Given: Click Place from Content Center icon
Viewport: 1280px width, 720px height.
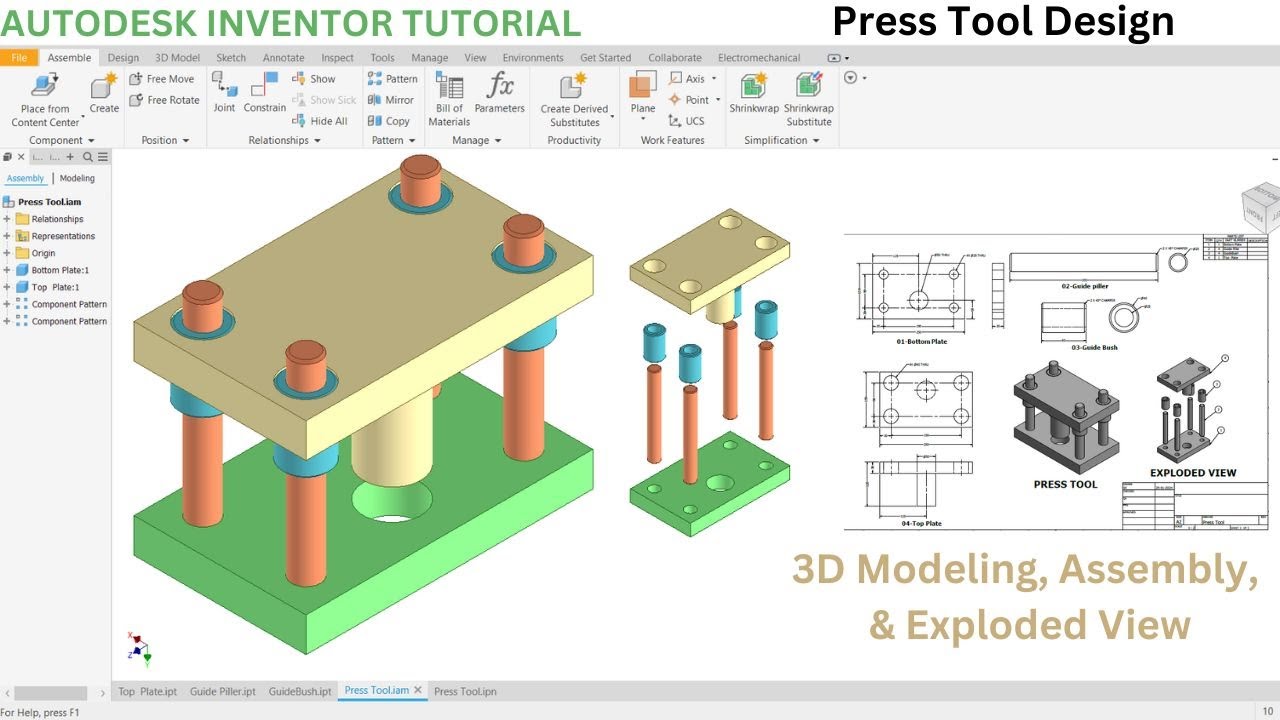Looking at the screenshot, I should [x=45, y=86].
